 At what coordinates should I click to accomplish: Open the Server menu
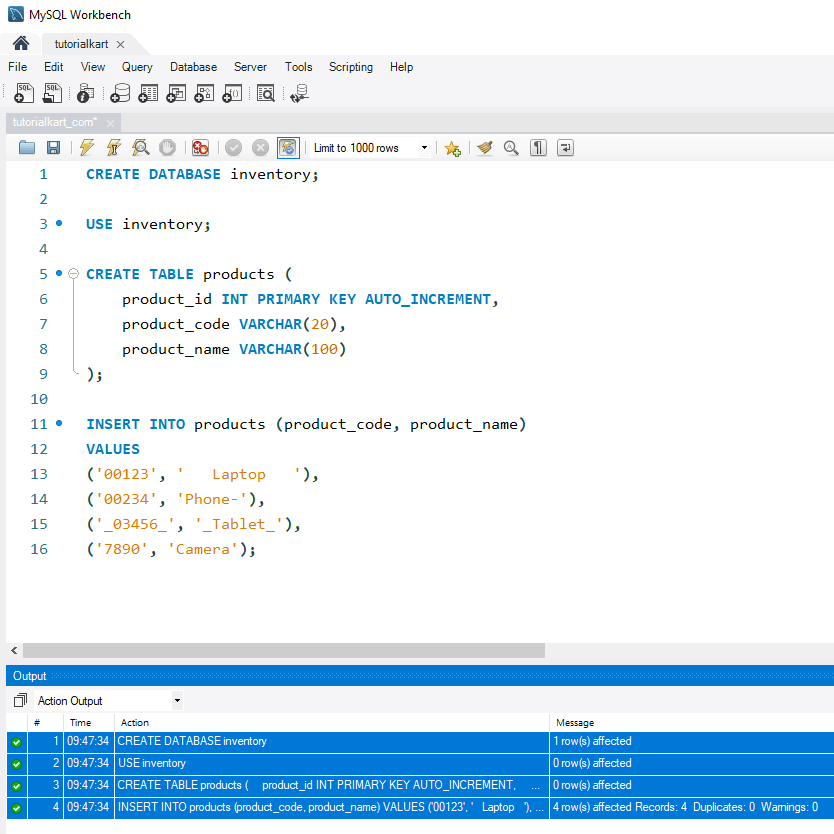coord(251,67)
